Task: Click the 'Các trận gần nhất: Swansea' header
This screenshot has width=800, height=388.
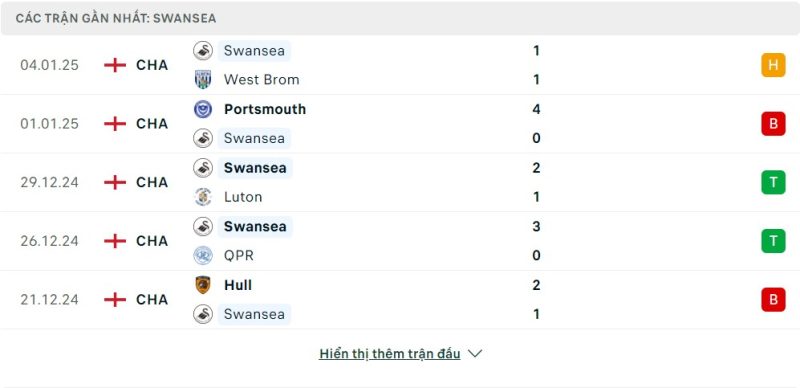Action: [x=116, y=18]
